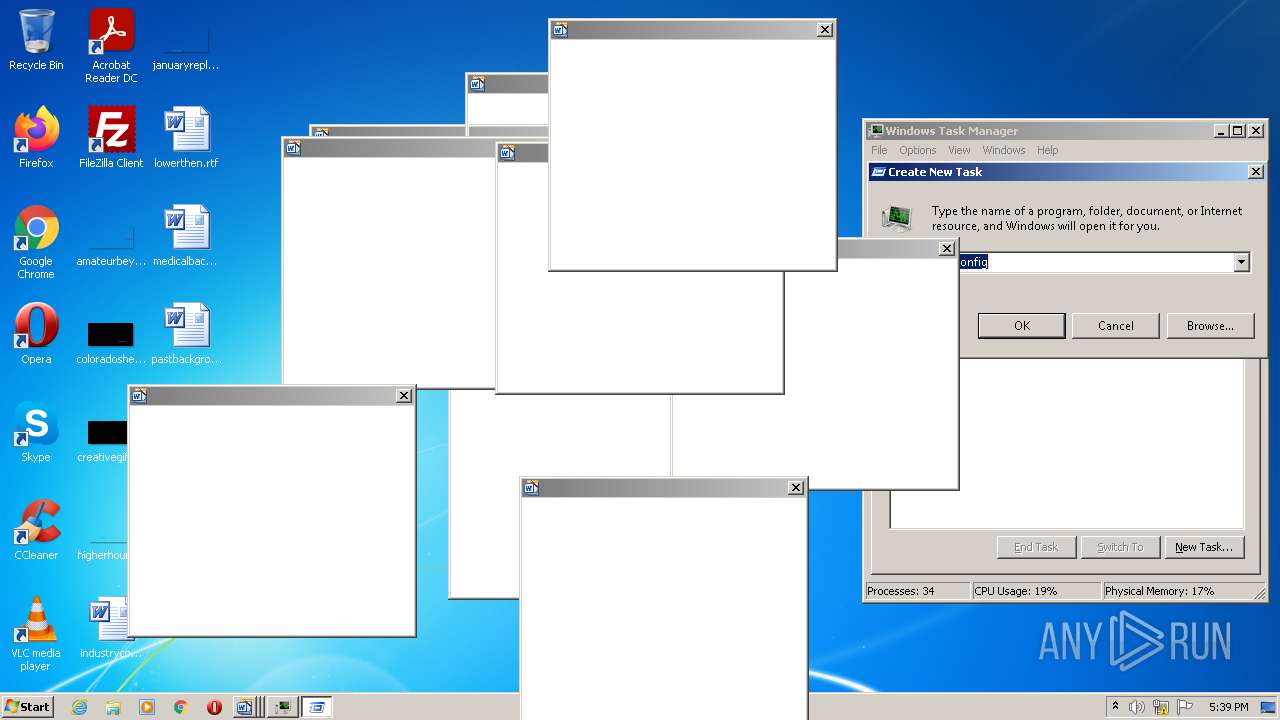Select the januaryrepl... desktop file
Viewport: 1280px width, 720px height.
click(x=186, y=46)
